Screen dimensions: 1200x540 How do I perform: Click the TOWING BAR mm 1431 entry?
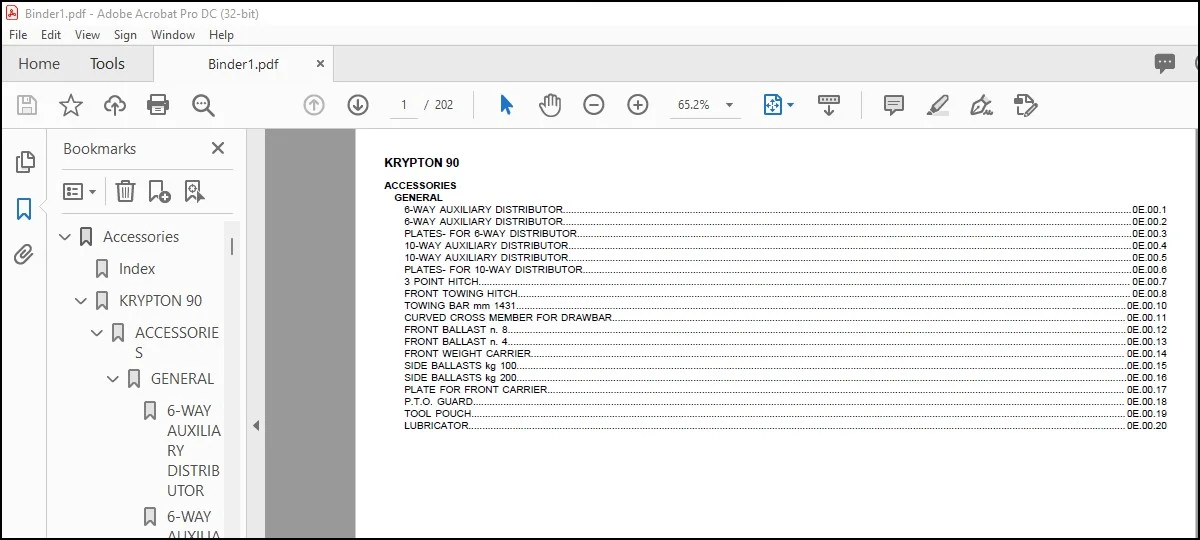[x=460, y=306]
